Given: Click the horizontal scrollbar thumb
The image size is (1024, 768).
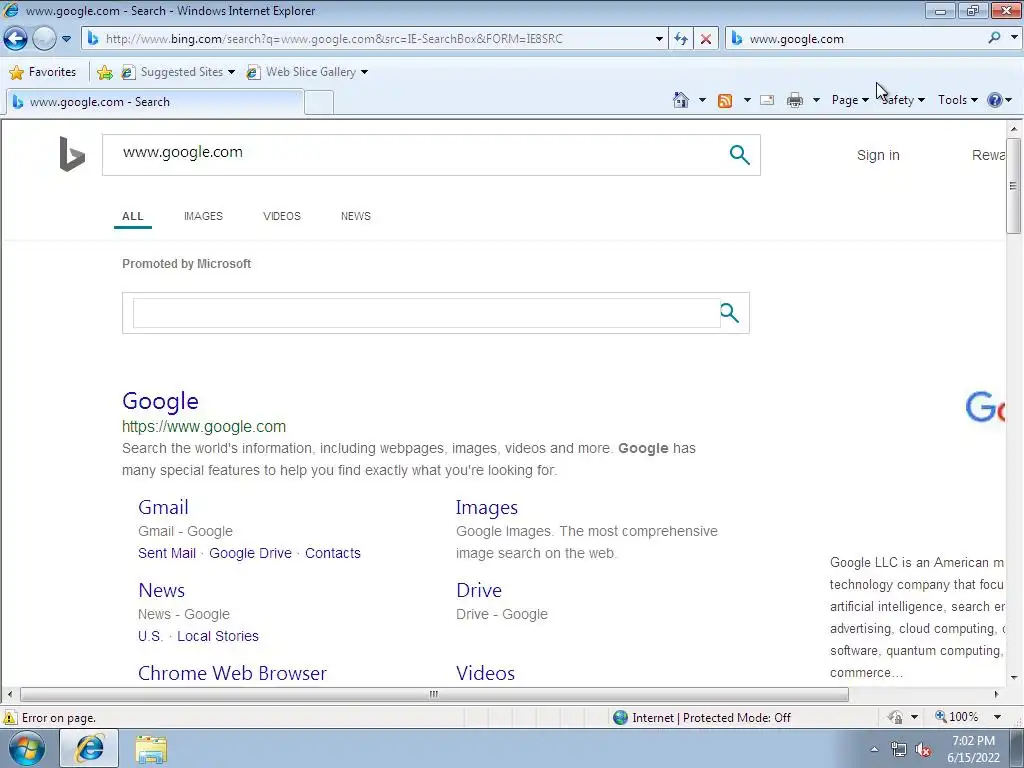Looking at the screenshot, I should [x=434, y=694].
